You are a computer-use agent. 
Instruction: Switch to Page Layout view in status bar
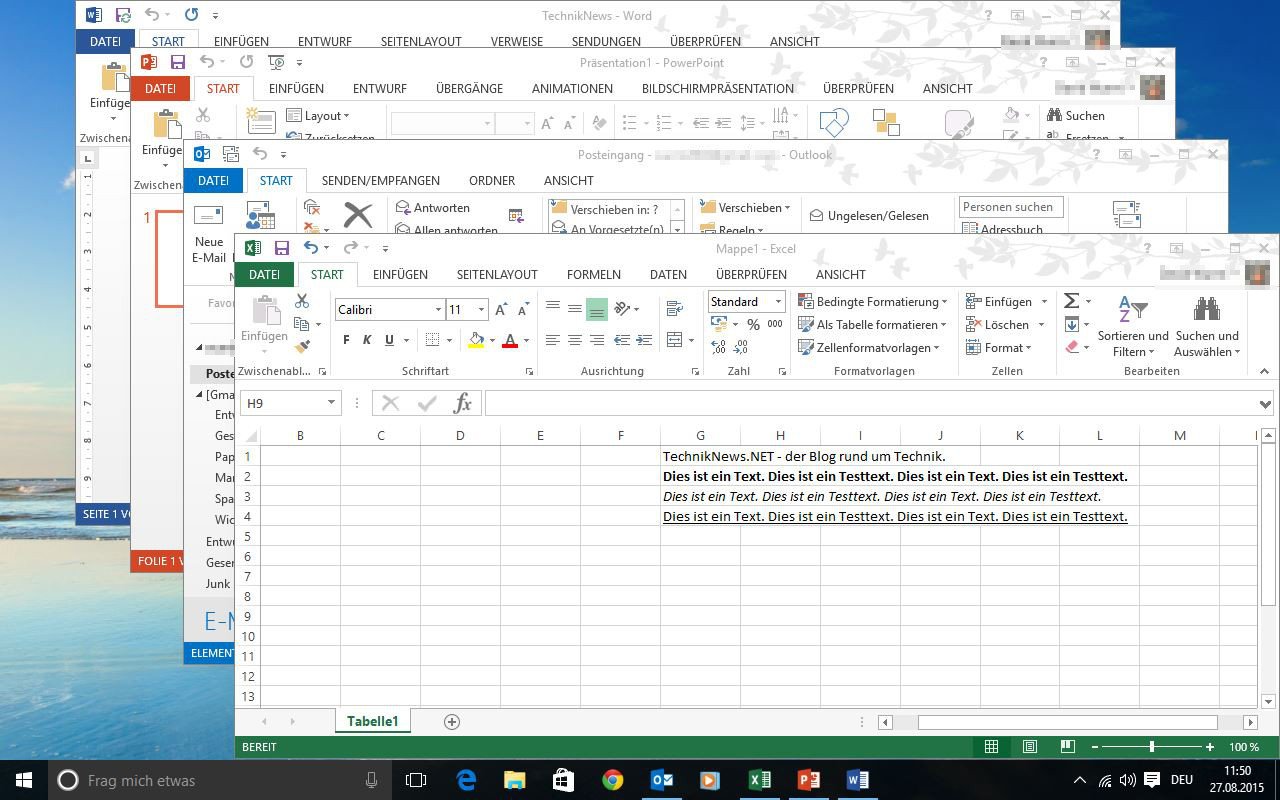tap(1029, 747)
